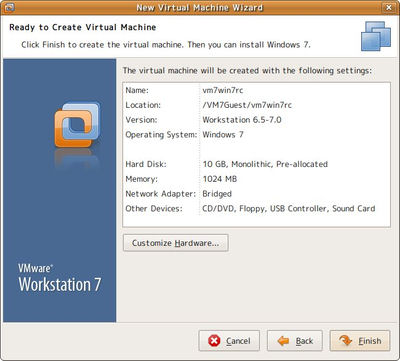Select the Memory value 1024 MB
Image resolution: width=400 pixels, height=361 pixels.
pos(220,179)
